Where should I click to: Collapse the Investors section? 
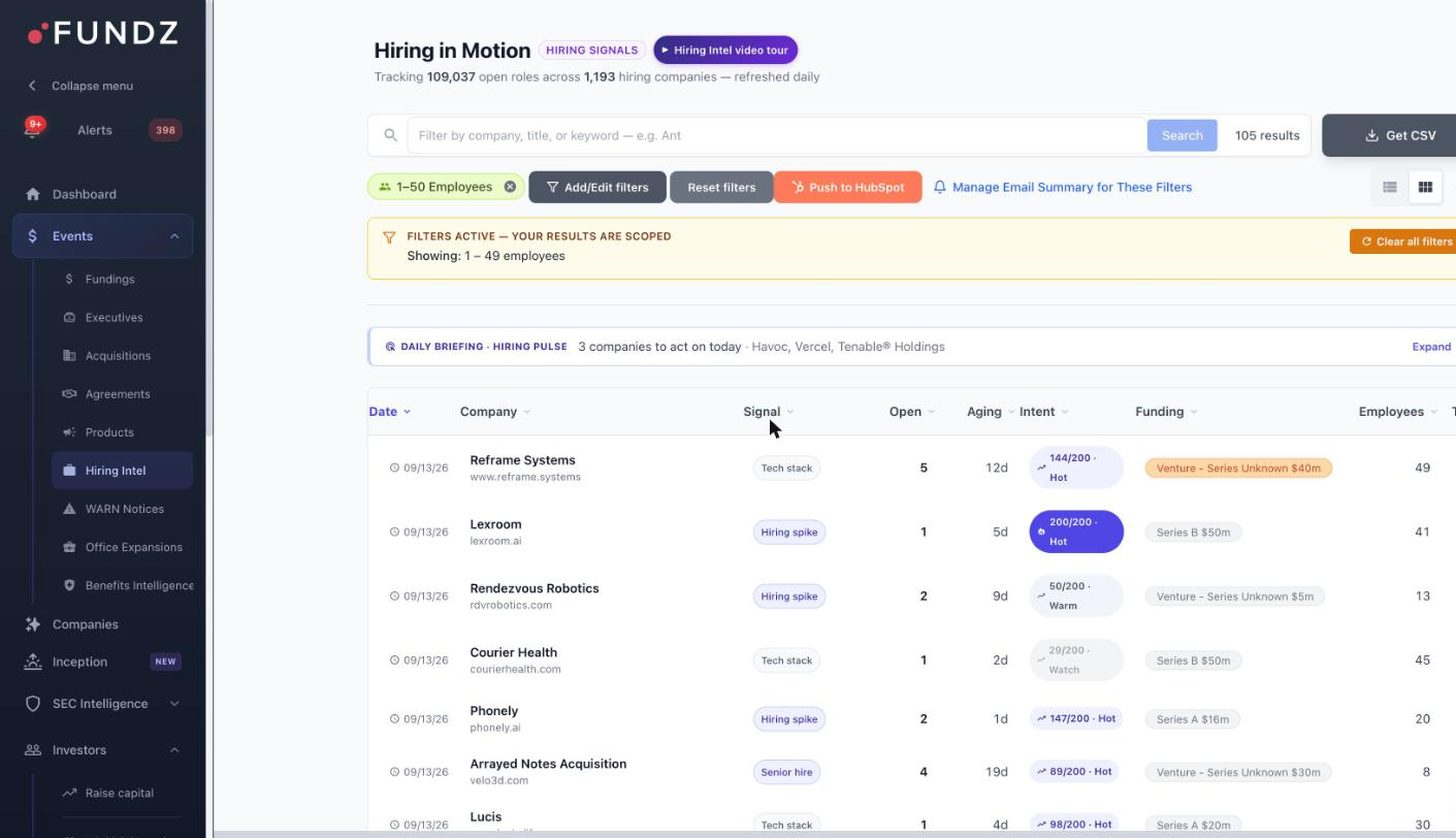click(174, 750)
